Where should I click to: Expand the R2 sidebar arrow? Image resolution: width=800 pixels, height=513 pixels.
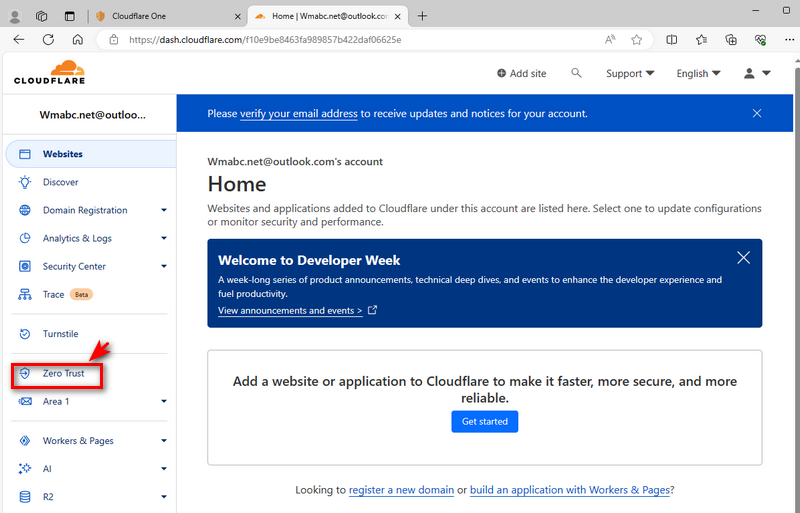(164, 497)
